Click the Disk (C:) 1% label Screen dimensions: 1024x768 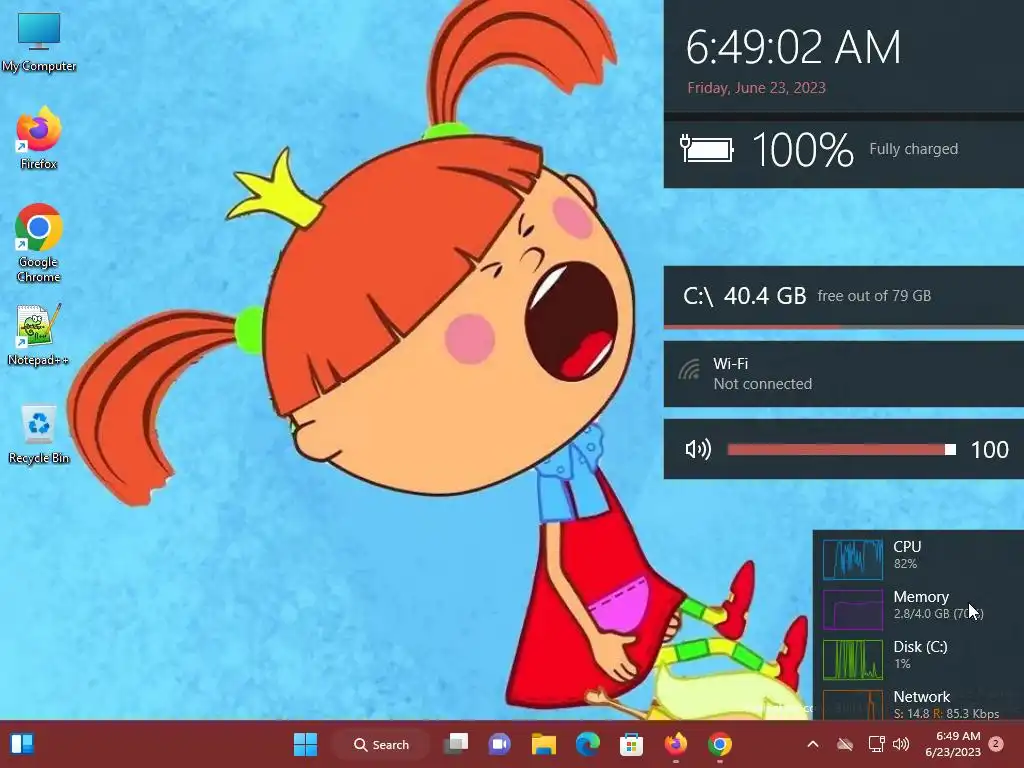pyautogui.click(x=920, y=654)
